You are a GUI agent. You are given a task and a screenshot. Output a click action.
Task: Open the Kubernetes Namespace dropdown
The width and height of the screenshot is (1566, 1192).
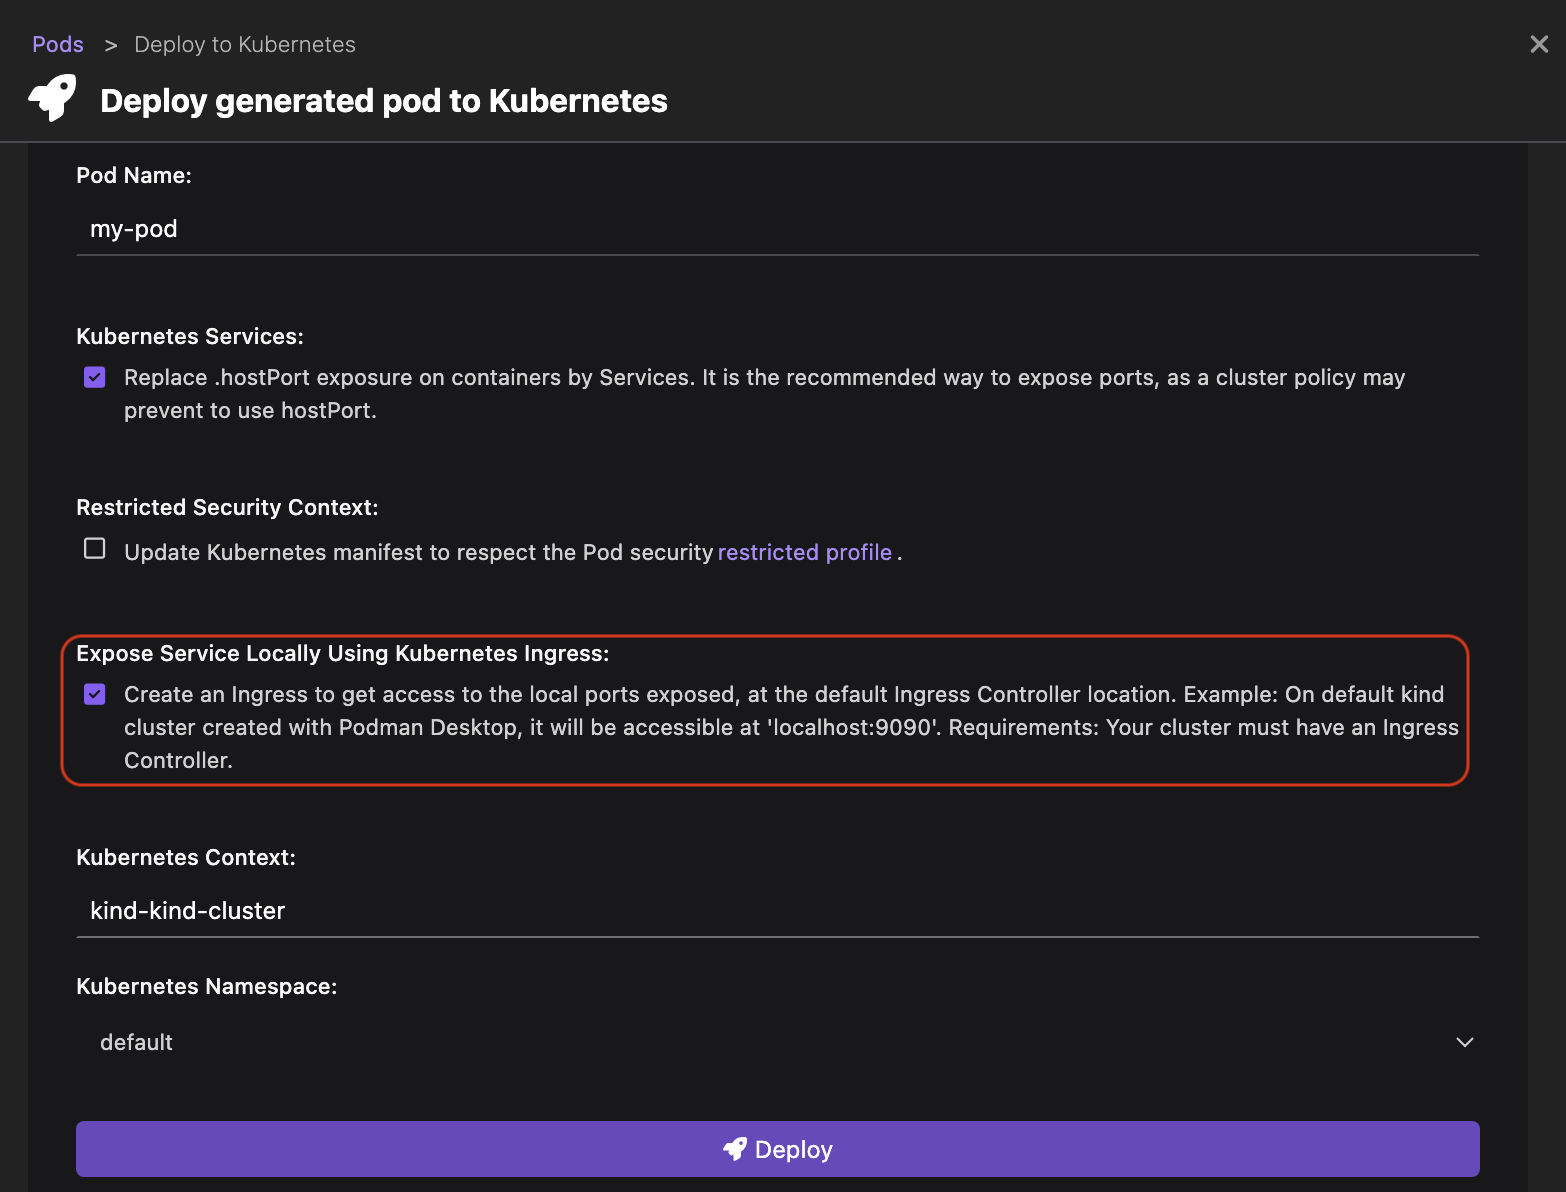coord(776,1042)
